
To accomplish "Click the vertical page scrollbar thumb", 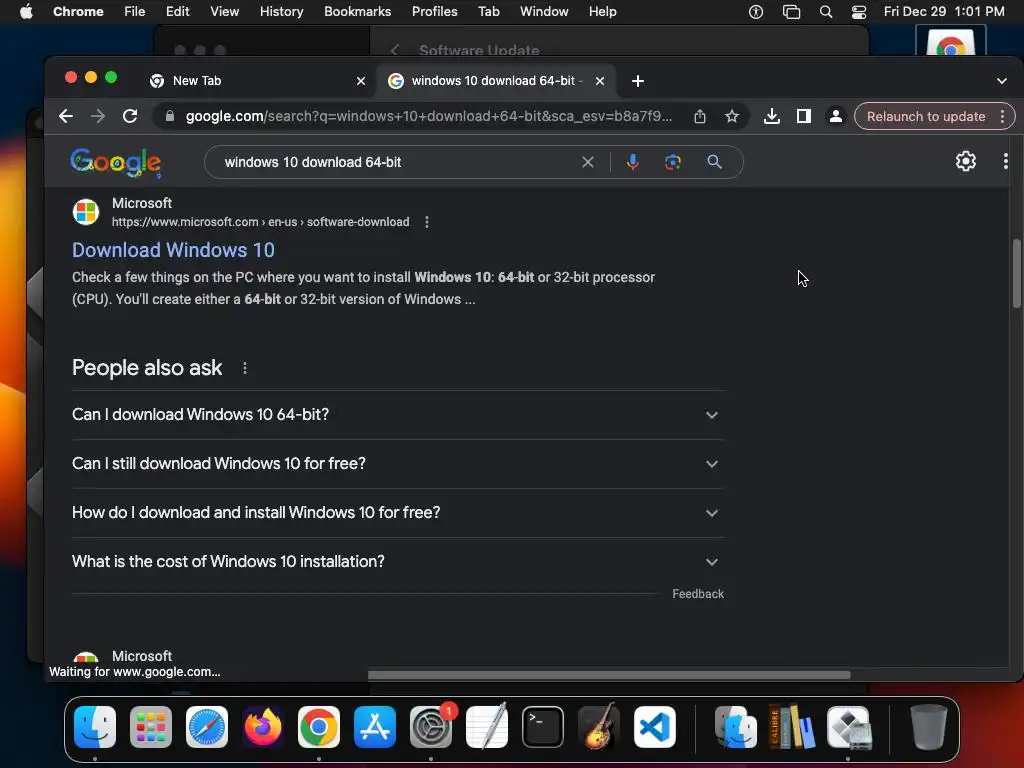I will coord(1016,273).
